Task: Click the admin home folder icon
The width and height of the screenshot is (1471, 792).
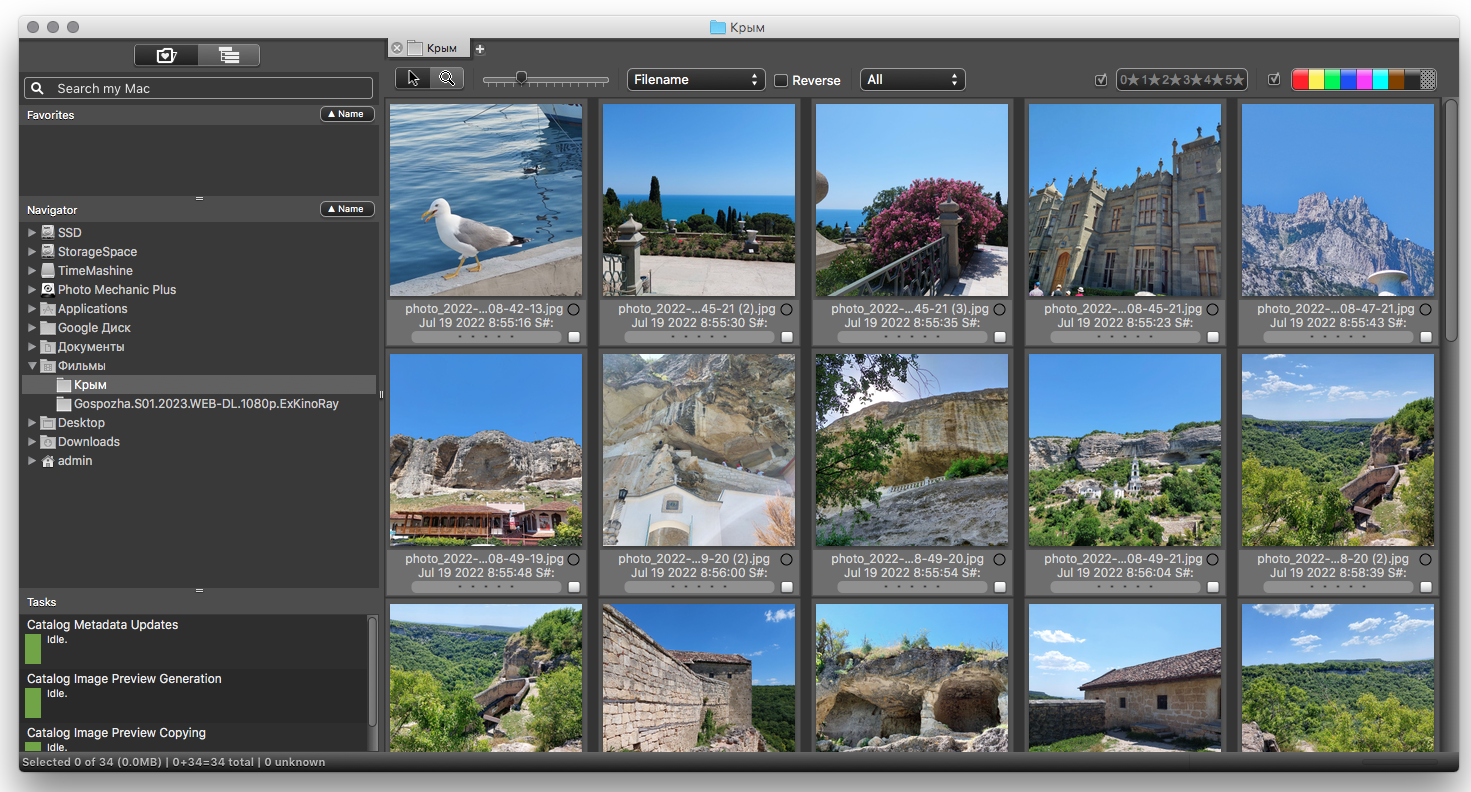Action: pyautogui.click(x=47, y=461)
